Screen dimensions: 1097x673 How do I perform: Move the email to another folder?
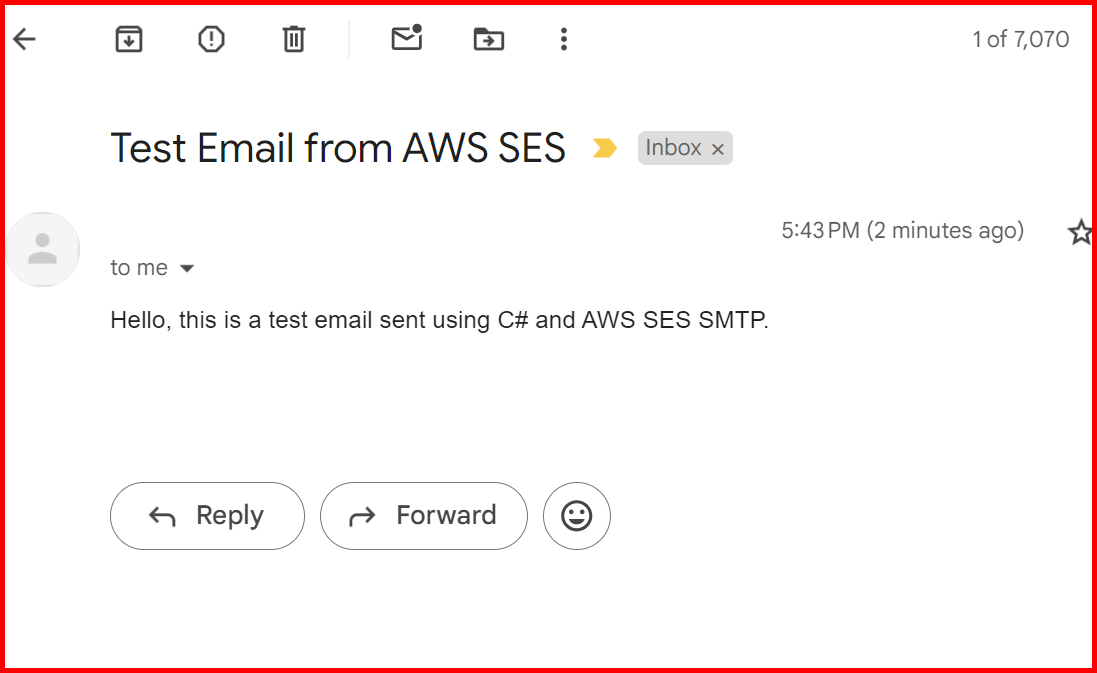point(488,39)
